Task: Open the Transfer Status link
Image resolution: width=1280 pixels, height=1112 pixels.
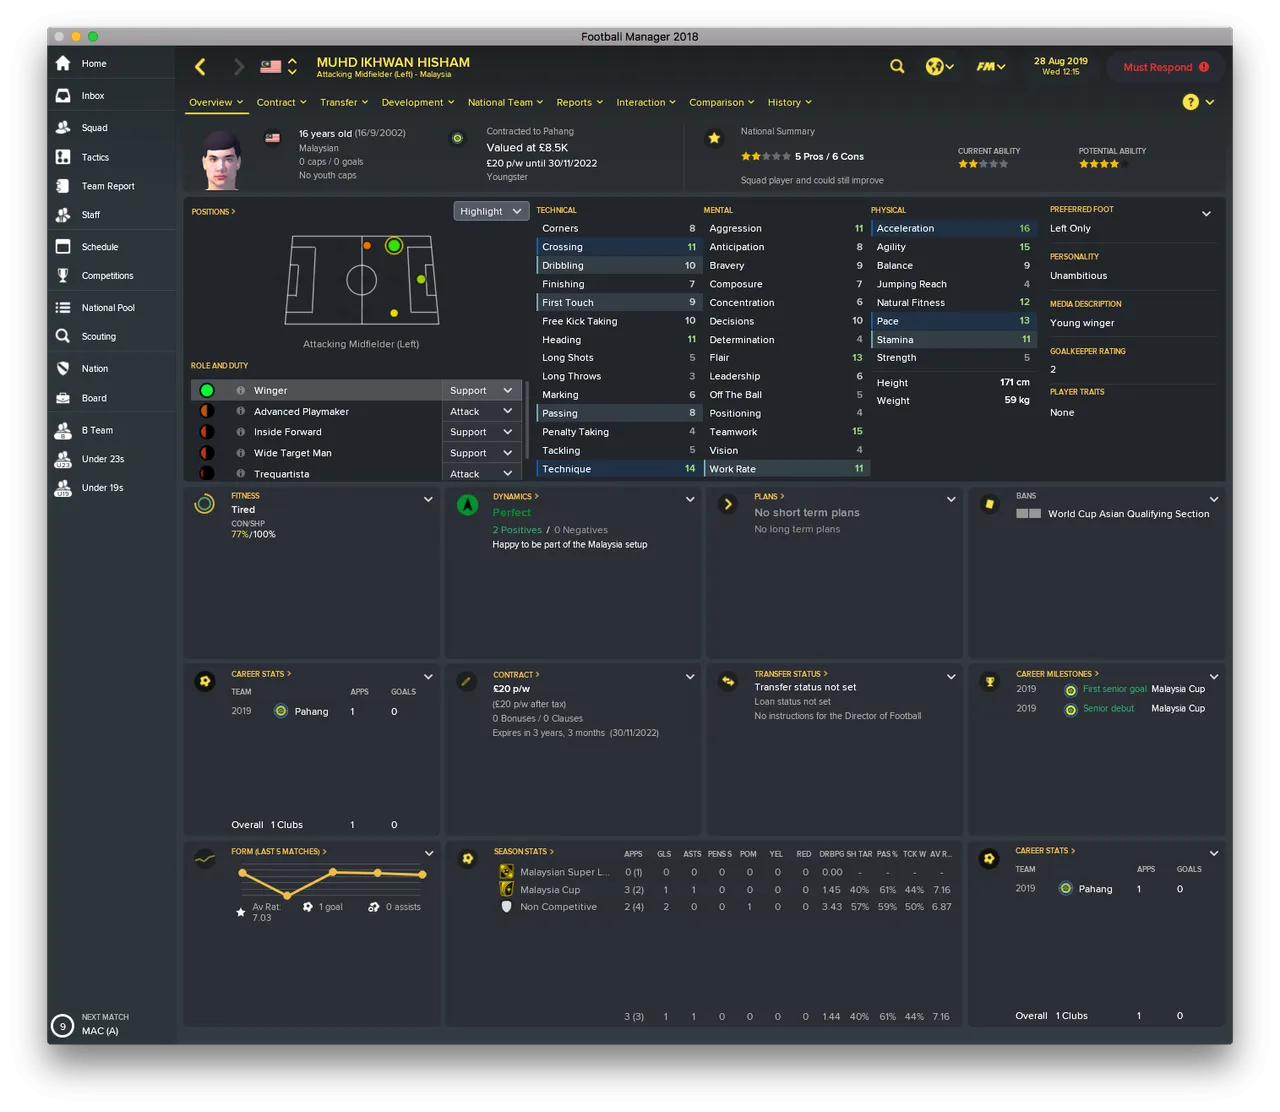Action: pos(791,674)
